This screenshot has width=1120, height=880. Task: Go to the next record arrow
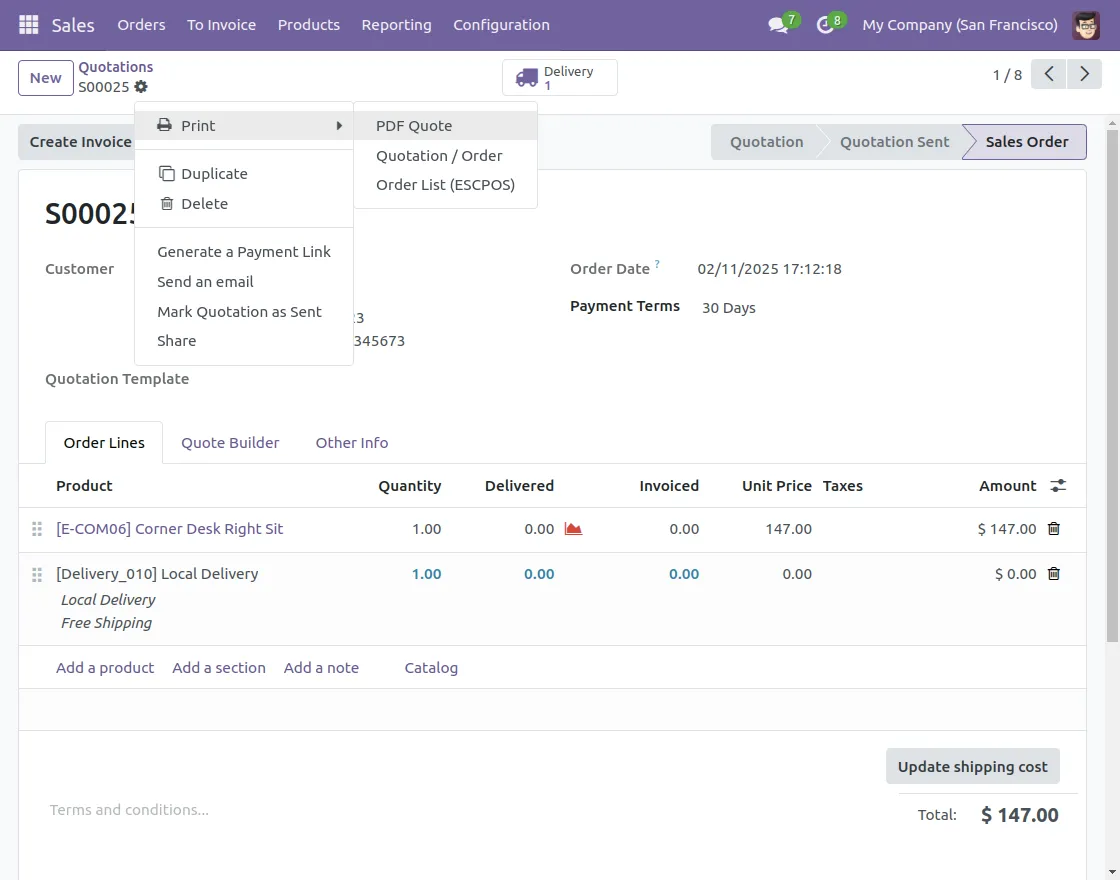coord(1084,75)
